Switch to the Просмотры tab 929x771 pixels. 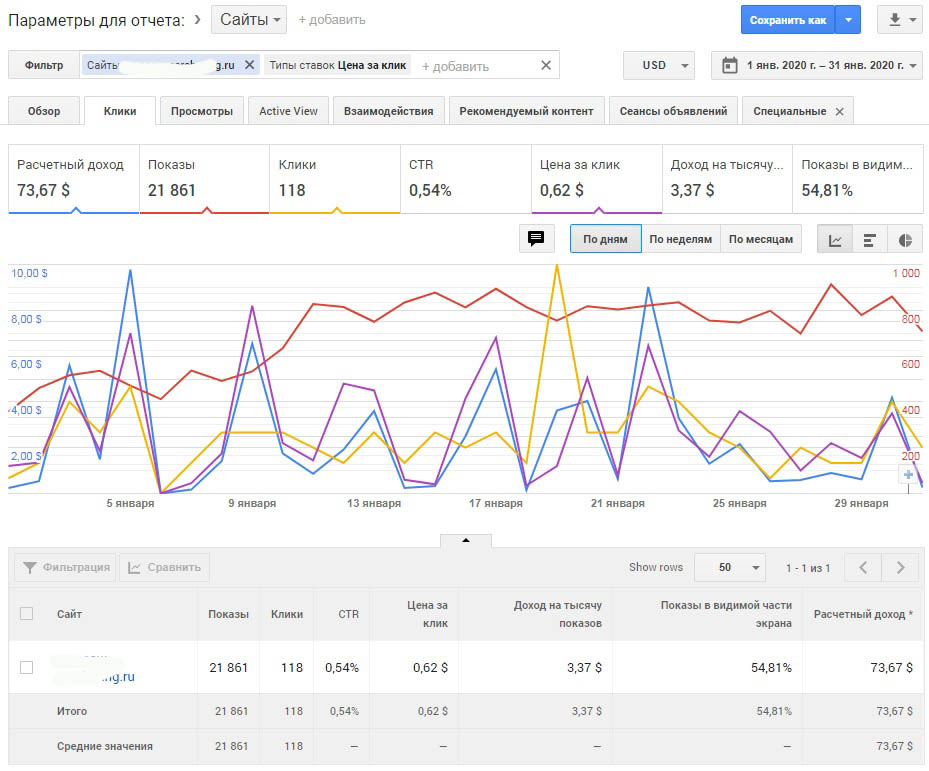point(202,111)
